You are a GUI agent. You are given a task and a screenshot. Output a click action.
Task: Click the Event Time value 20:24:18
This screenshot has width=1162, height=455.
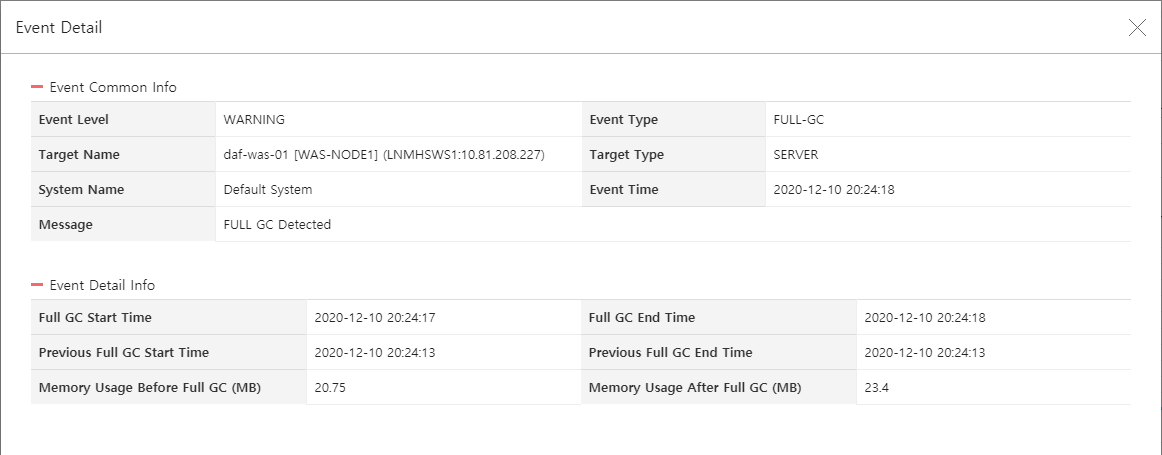tap(834, 190)
